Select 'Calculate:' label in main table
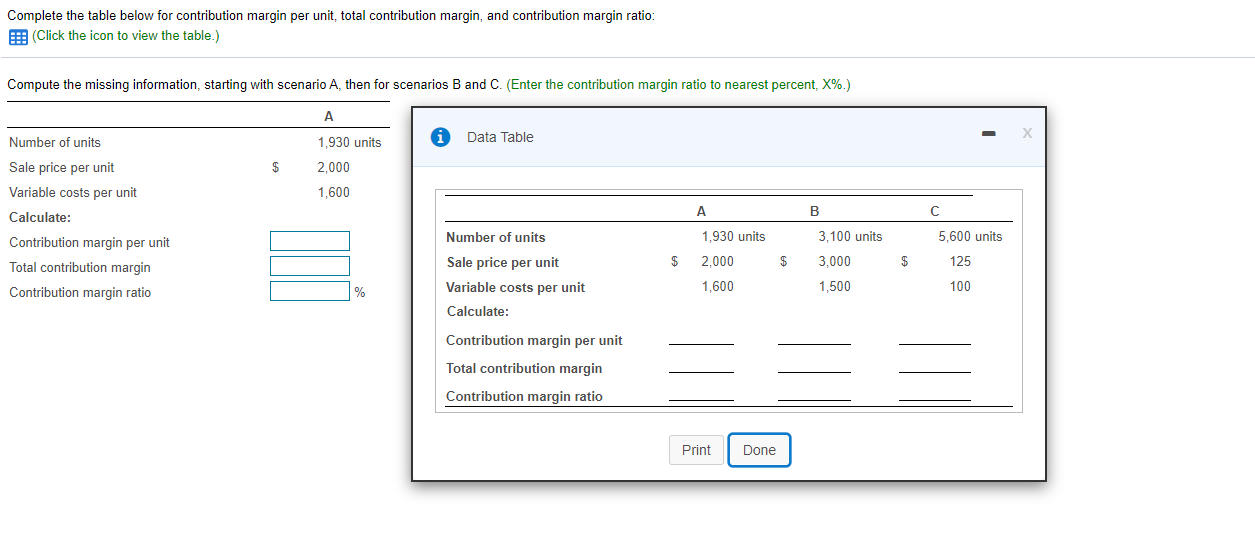Screen dimensions: 1255x555 40,218
